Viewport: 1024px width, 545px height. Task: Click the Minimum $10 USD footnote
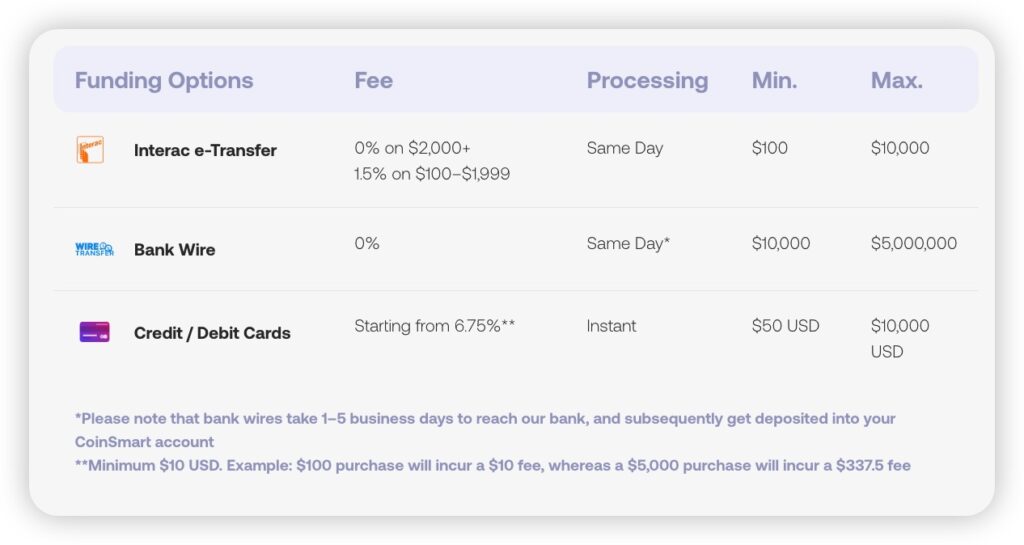click(492, 465)
